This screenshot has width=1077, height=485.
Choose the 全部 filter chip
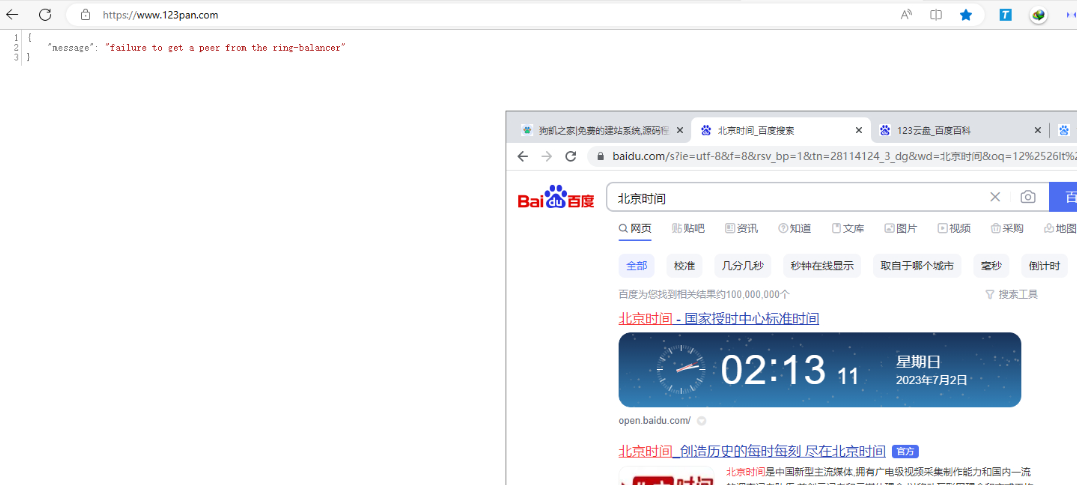[636, 266]
